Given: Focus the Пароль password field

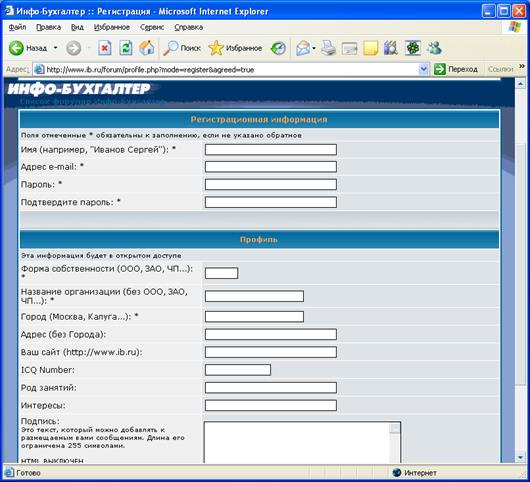Looking at the screenshot, I should 271,185.
